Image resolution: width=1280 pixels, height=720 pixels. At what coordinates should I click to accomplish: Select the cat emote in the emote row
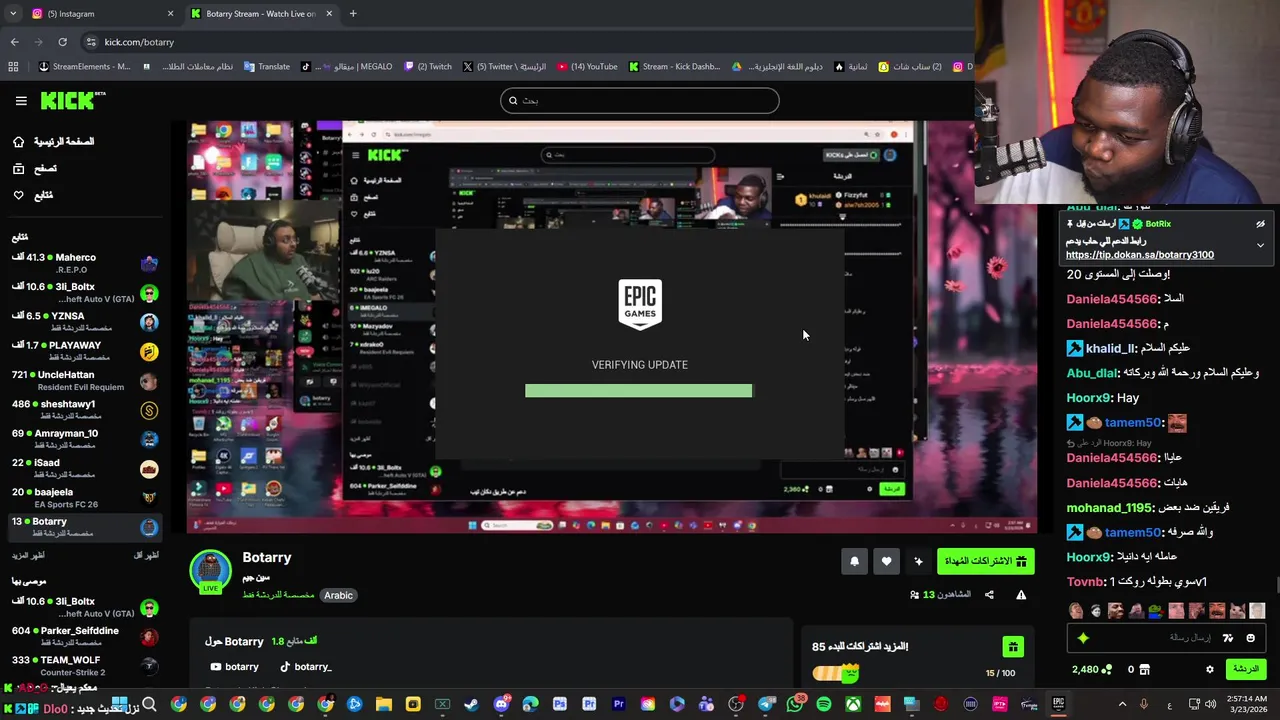tap(1237, 611)
